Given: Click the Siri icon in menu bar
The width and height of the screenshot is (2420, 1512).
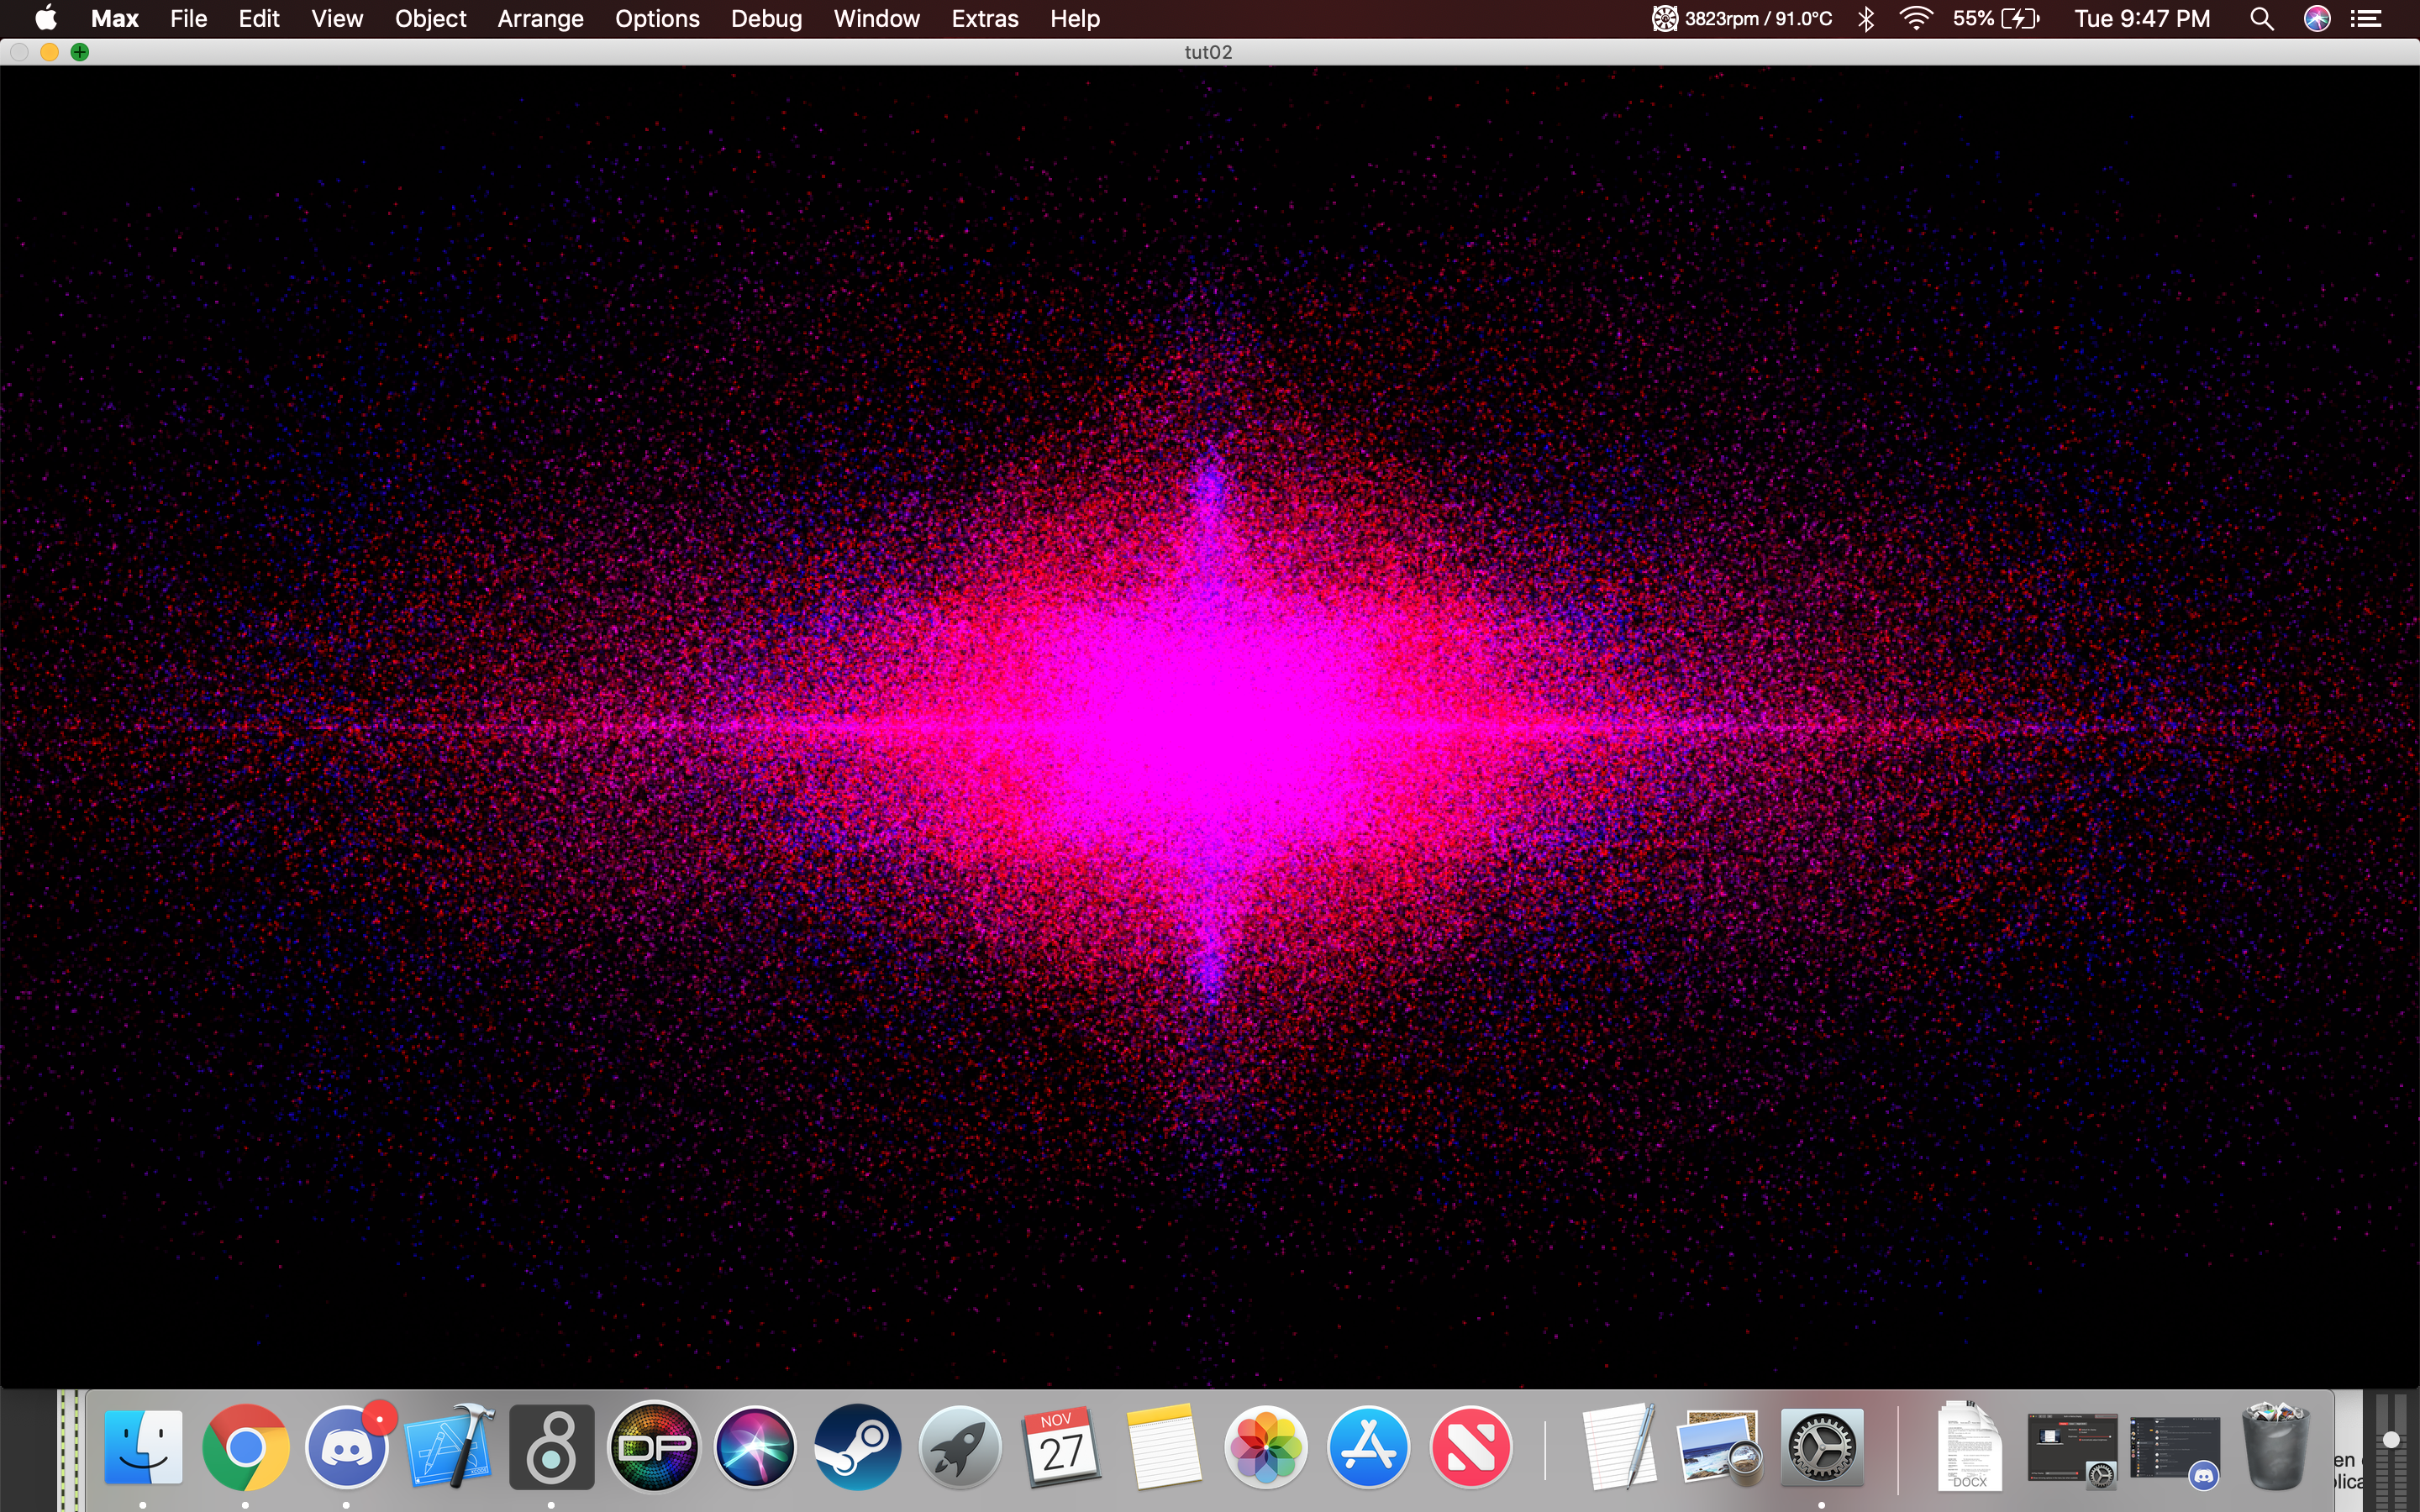Looking at the screenshot, I should [2317, 18].
